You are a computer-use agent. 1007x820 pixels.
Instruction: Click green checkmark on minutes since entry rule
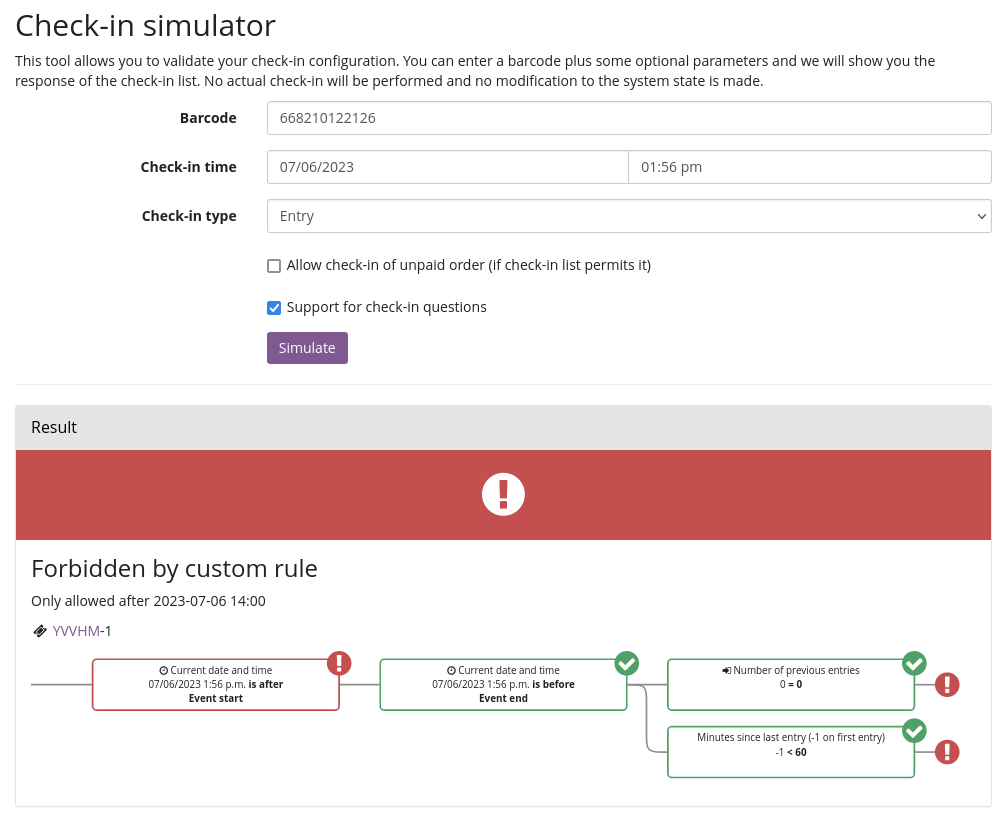tap(914, 731)
